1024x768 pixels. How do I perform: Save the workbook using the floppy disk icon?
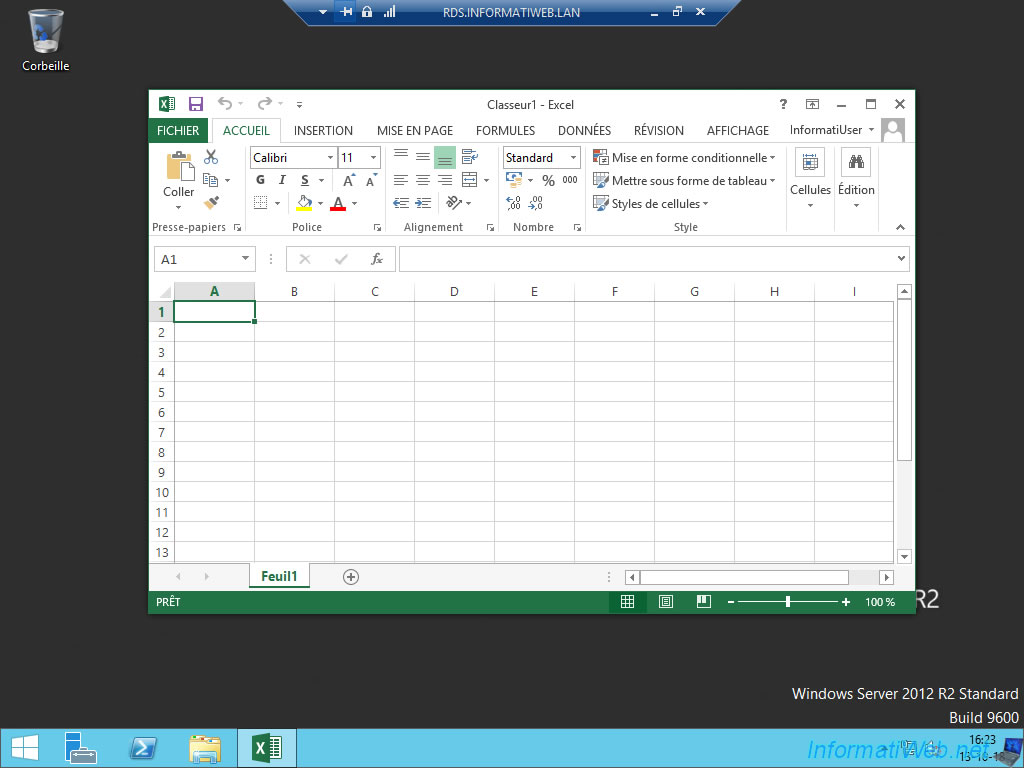(x=195, y=104)
